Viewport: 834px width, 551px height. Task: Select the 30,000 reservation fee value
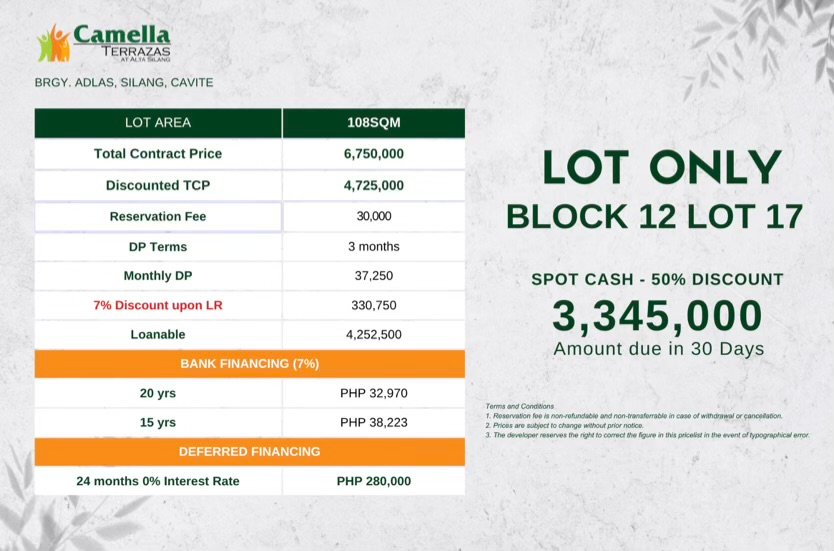[374, 216]
